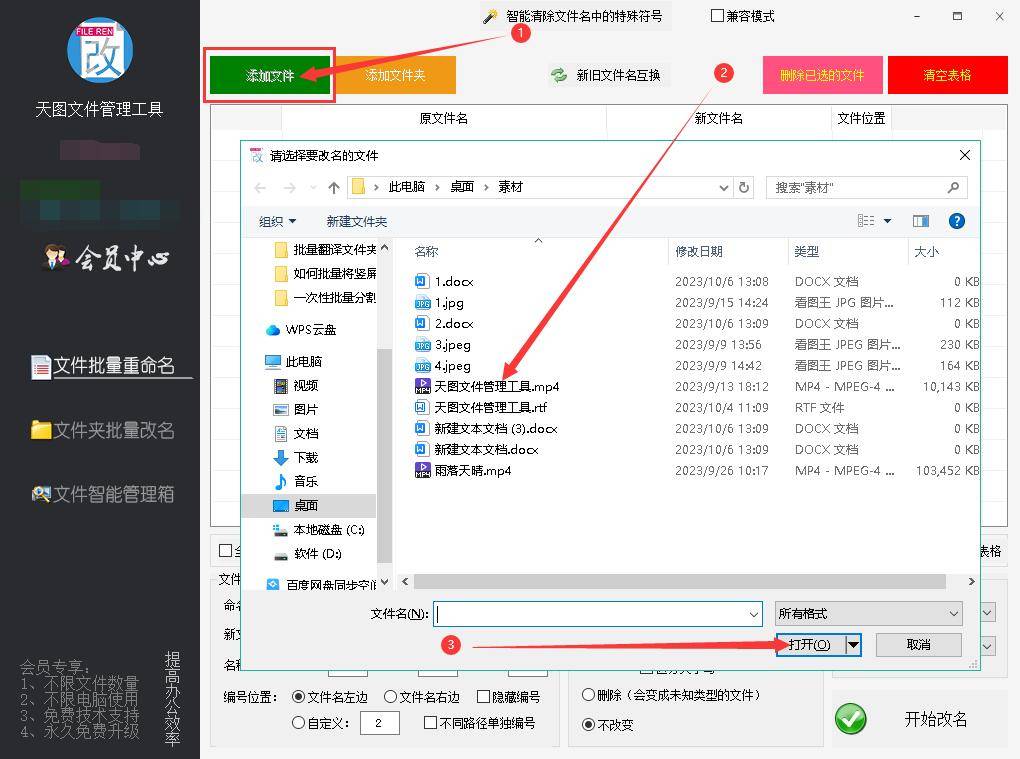The height and width of the screenshot is (759, 1020).
Task: Open 本地磁盘 (C:) drive
Action: [x=319, y=530]
